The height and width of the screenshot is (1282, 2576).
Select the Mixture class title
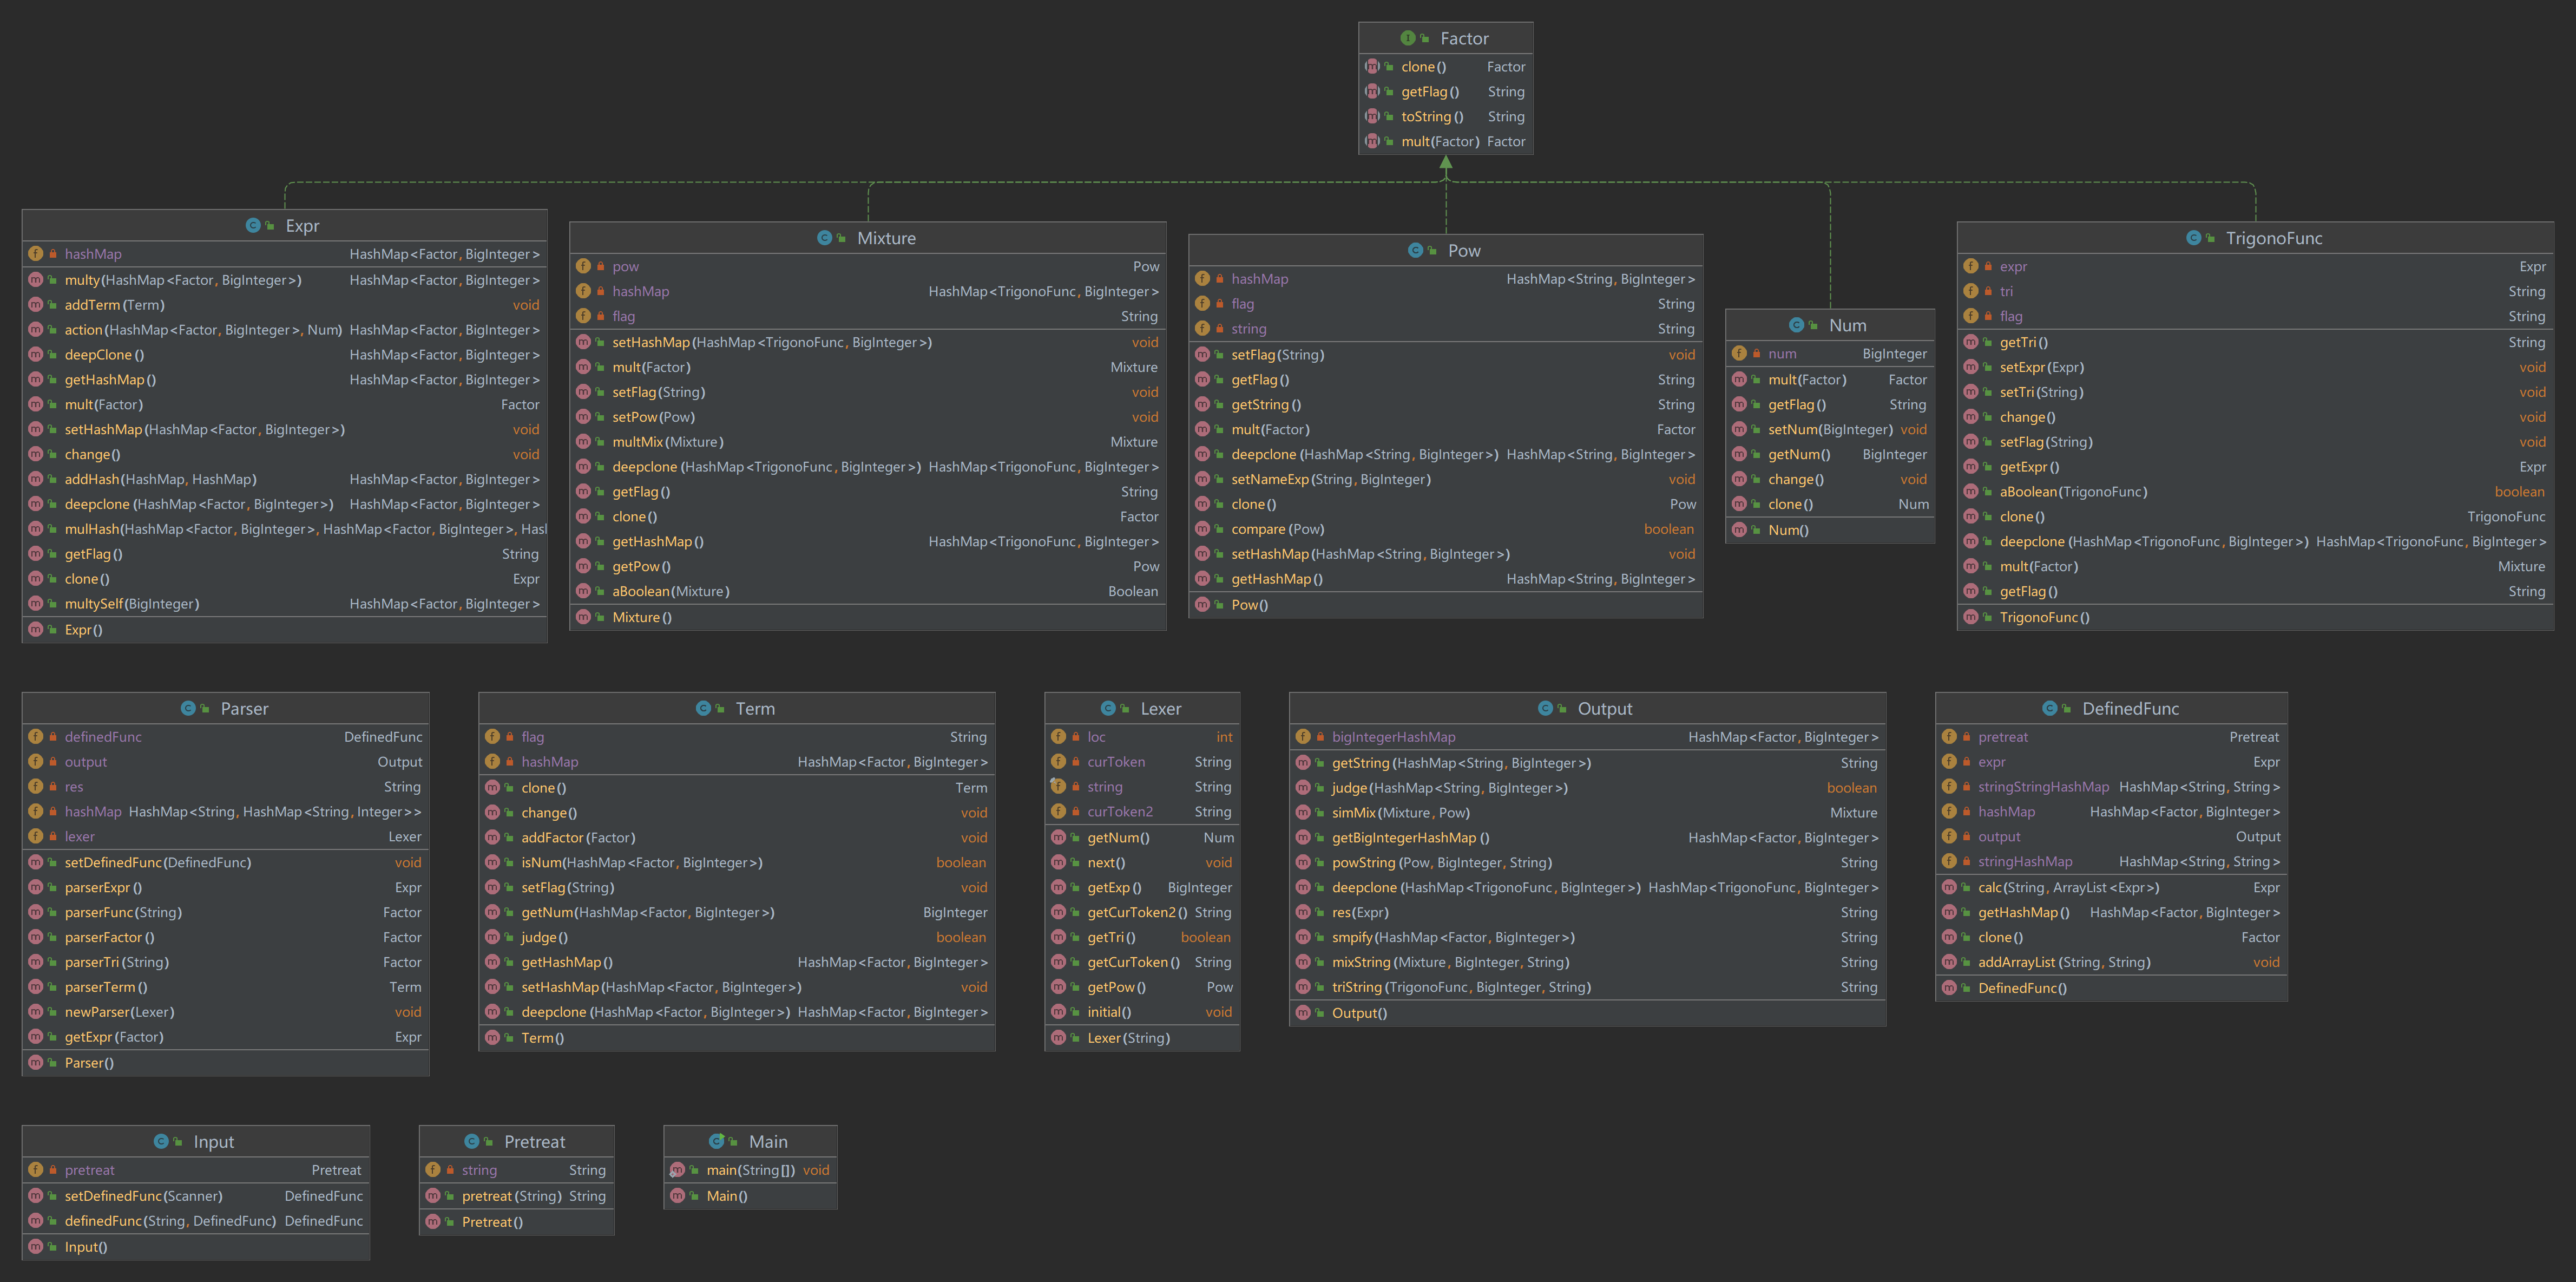coord(886,237)
